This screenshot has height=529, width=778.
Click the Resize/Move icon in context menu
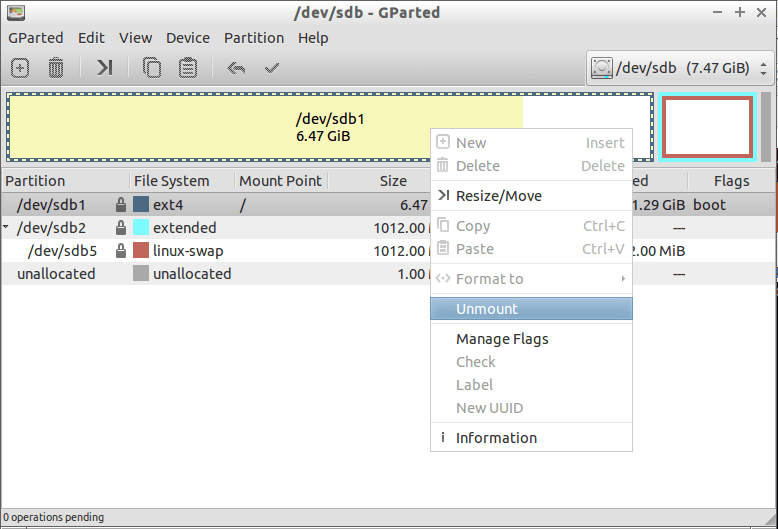(x=444, y=196)
